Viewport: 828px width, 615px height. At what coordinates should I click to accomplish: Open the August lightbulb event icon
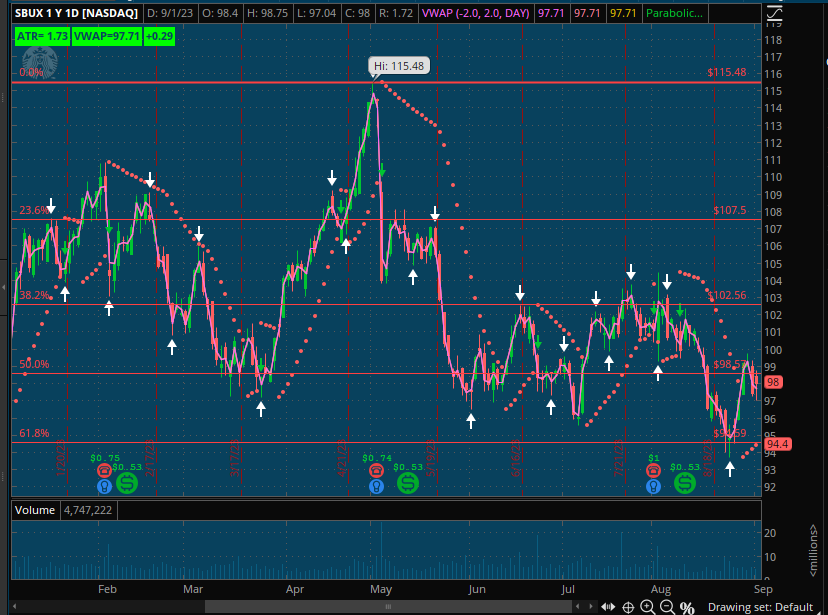tap(653, 486)
